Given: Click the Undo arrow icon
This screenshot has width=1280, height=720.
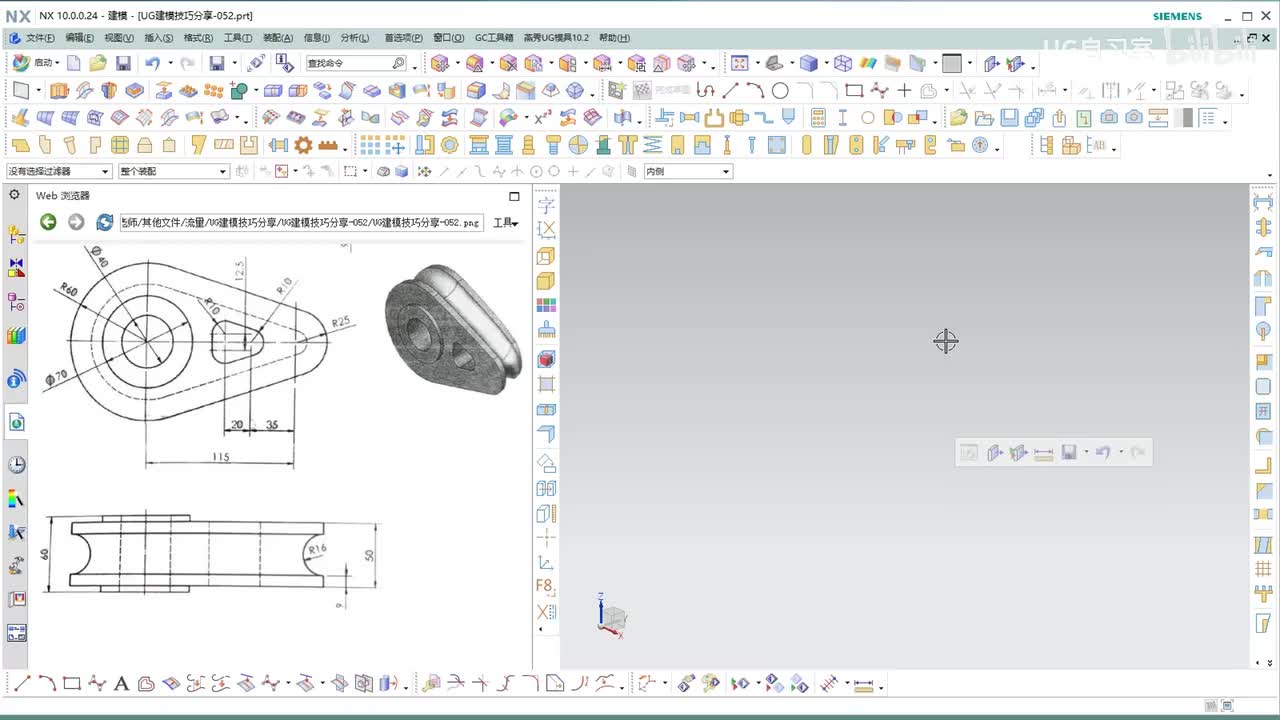Looking at the screenshot, I should tap(151, 63).
